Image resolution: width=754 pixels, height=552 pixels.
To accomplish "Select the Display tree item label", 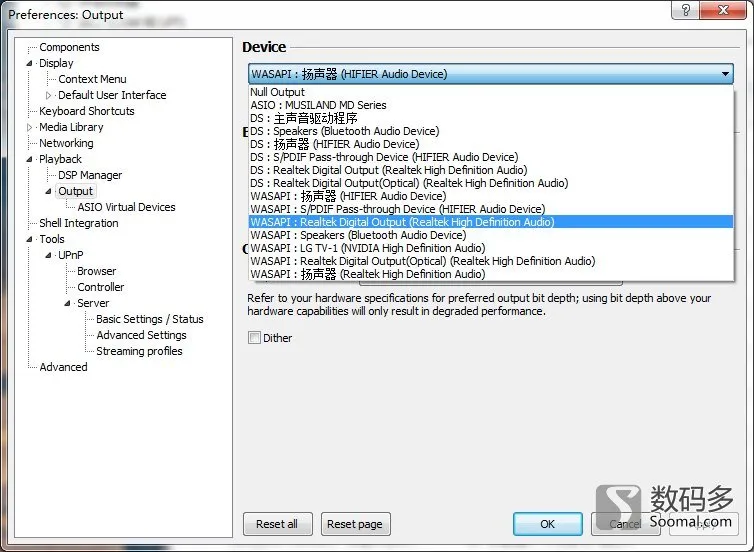I will click(56, 63).
